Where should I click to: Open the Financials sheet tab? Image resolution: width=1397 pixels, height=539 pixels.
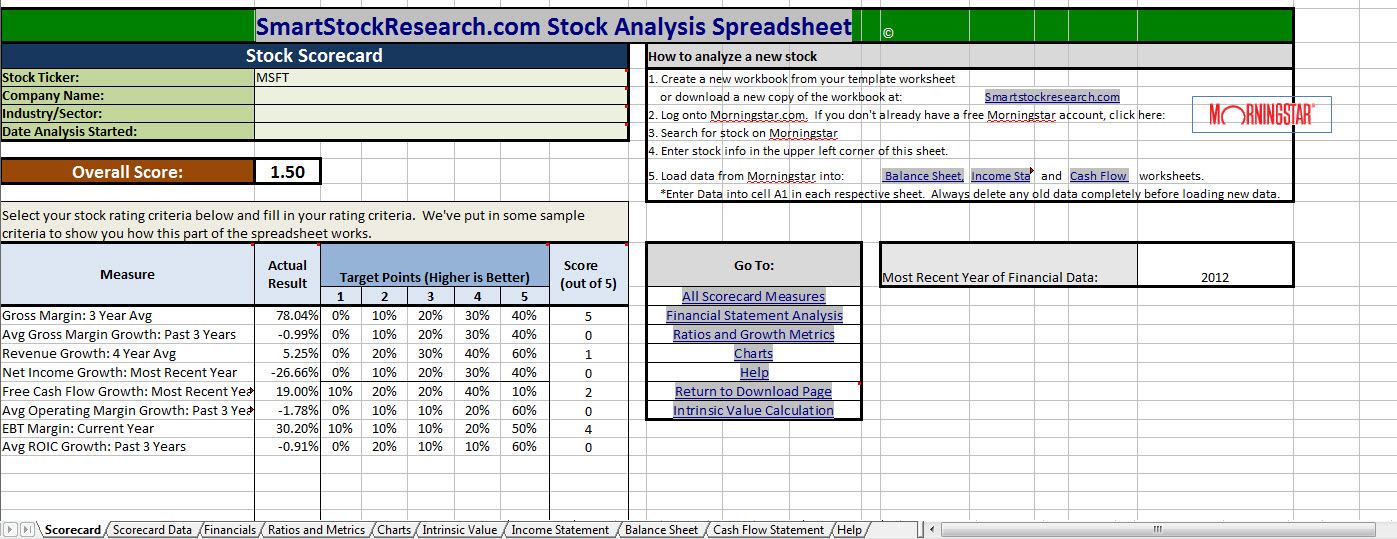[230, 530]
